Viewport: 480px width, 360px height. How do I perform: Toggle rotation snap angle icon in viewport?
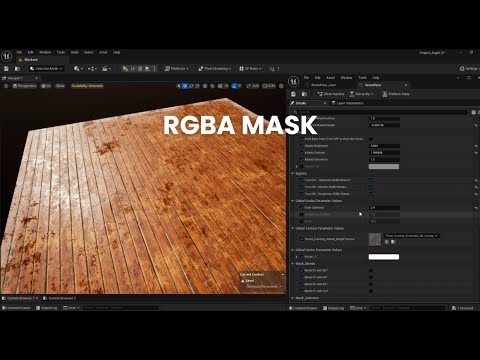tap(234, 86)
